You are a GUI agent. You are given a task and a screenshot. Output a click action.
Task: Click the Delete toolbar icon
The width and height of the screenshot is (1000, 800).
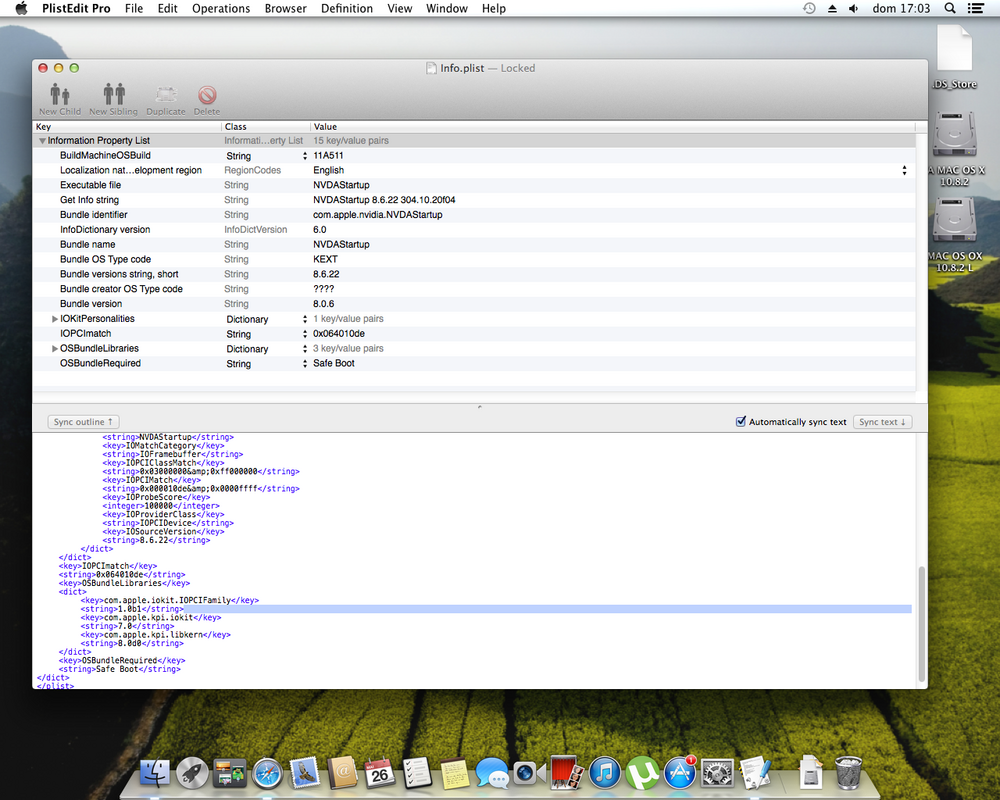point(207,97)
